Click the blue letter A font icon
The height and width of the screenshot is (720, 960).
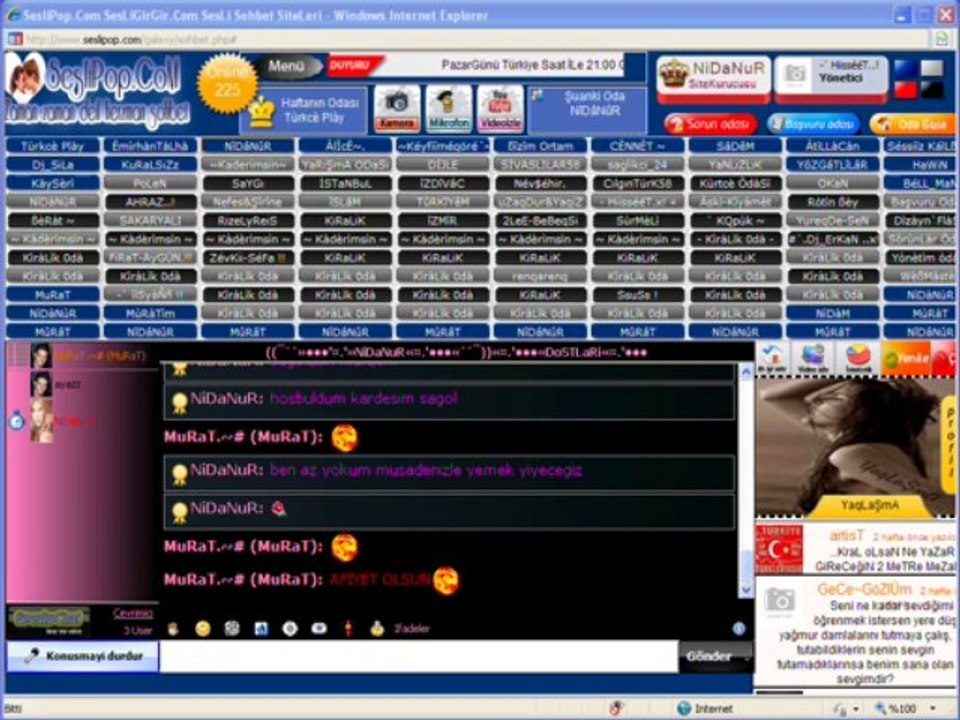point(261,628)
